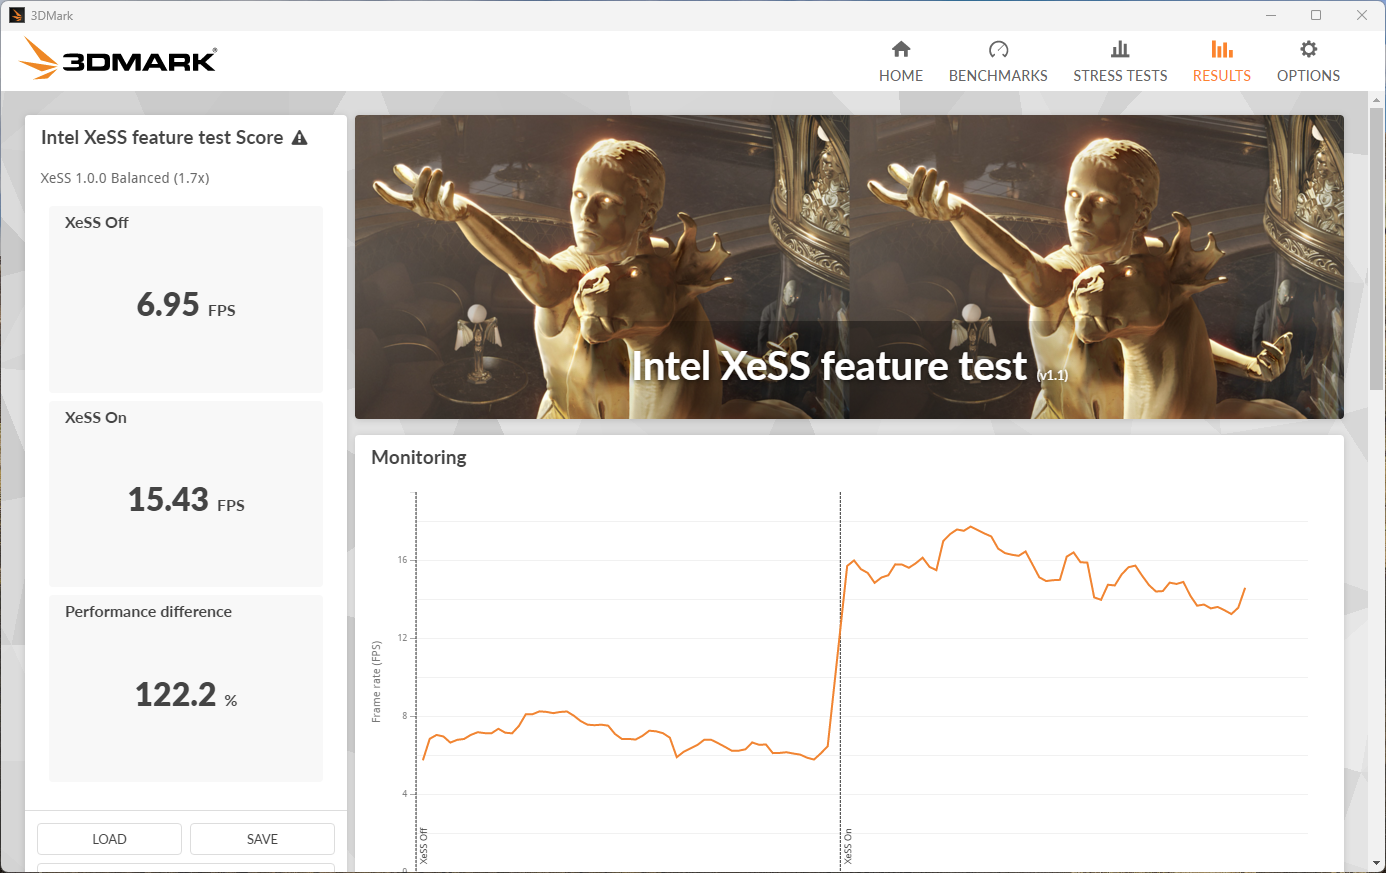Maximize the 3DMark window
Image resolution: width=1386 pixels, height=873 pixels.
tap(1316, 15)
